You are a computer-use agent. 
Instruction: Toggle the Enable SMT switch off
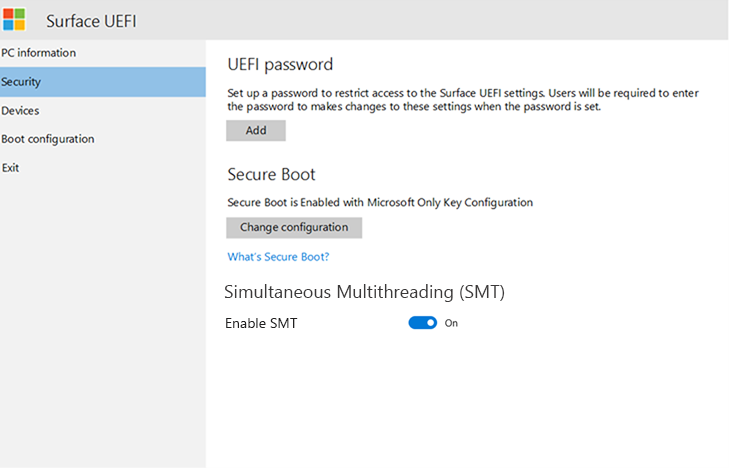[x=423, y=323]
